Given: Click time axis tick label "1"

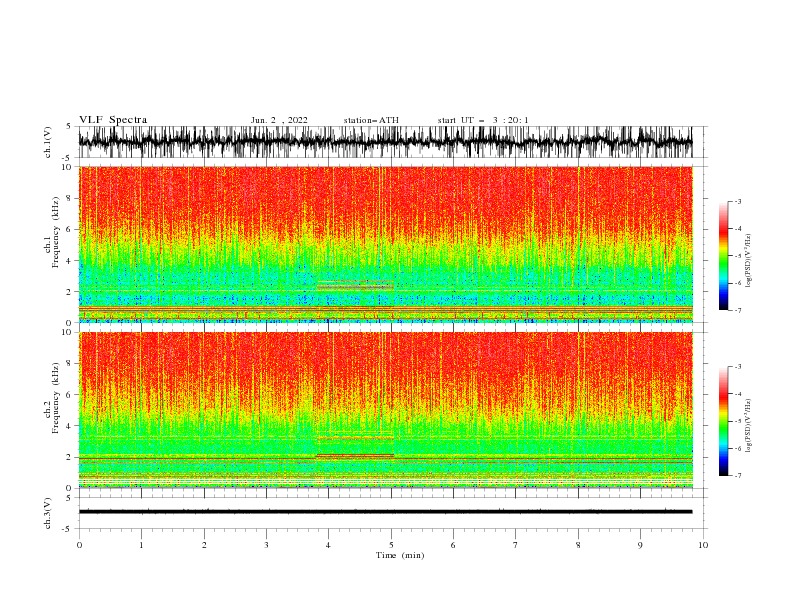Looking at the screenshot, I should (x=141, y=545).
